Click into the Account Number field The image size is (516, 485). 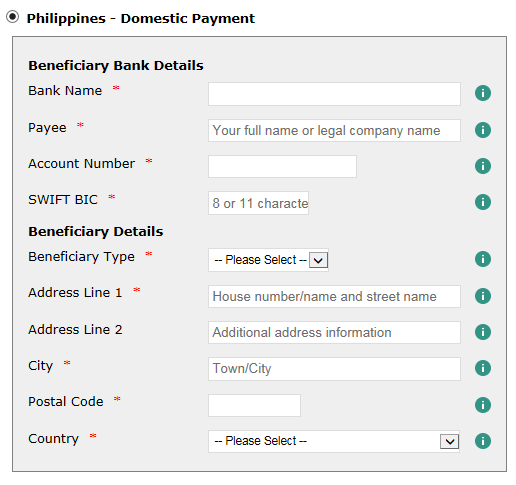pyautogui.click(x=282, y=166)
